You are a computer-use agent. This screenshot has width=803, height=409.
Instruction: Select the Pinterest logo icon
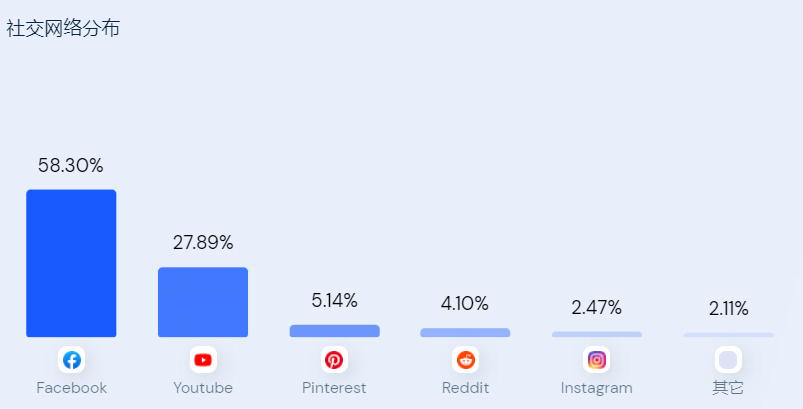pyautogui.click(x=334, y=360)
